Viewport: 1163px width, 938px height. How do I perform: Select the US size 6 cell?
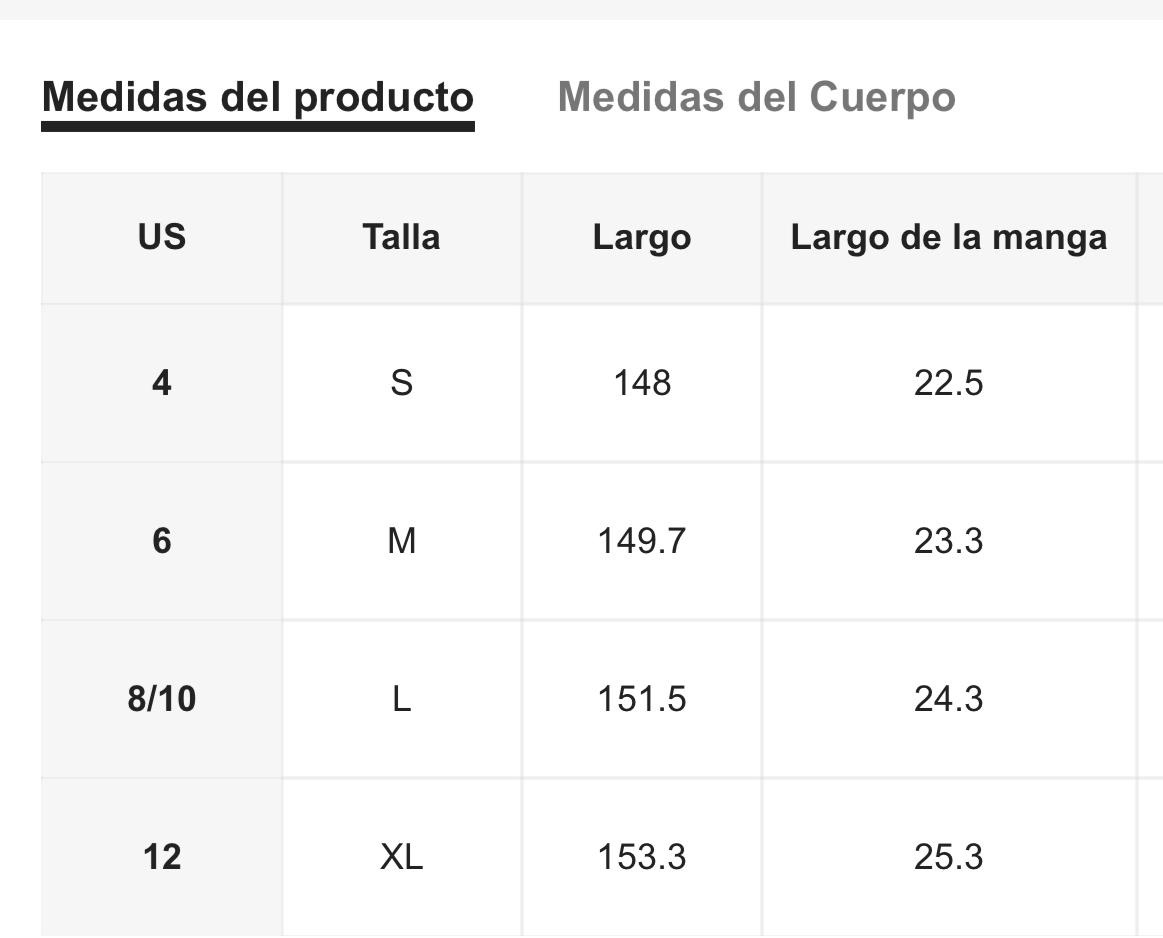coord(162,541)
